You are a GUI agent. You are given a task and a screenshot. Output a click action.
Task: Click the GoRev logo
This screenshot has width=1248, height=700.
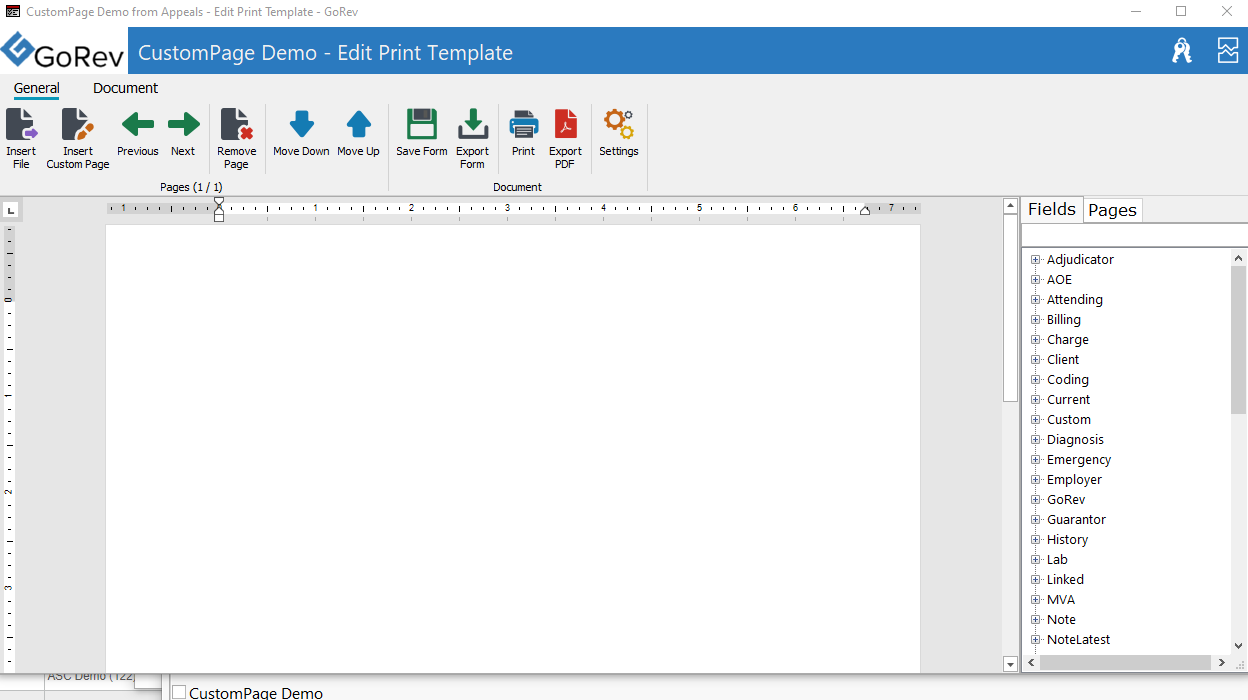63,51
